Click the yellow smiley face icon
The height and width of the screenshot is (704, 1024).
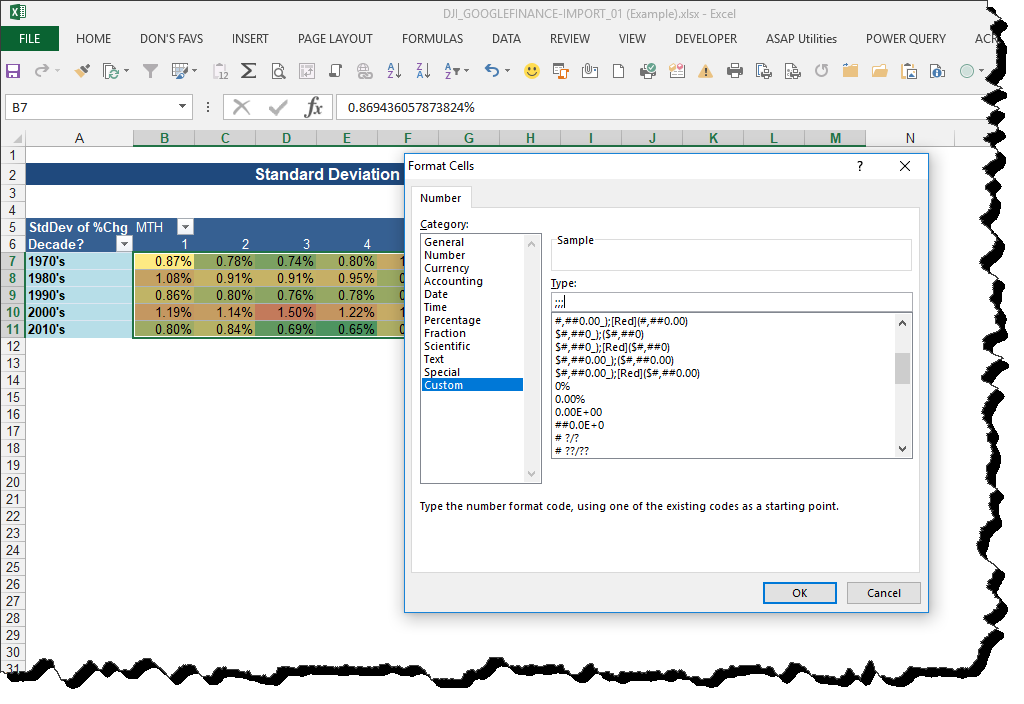pos(532,71)
